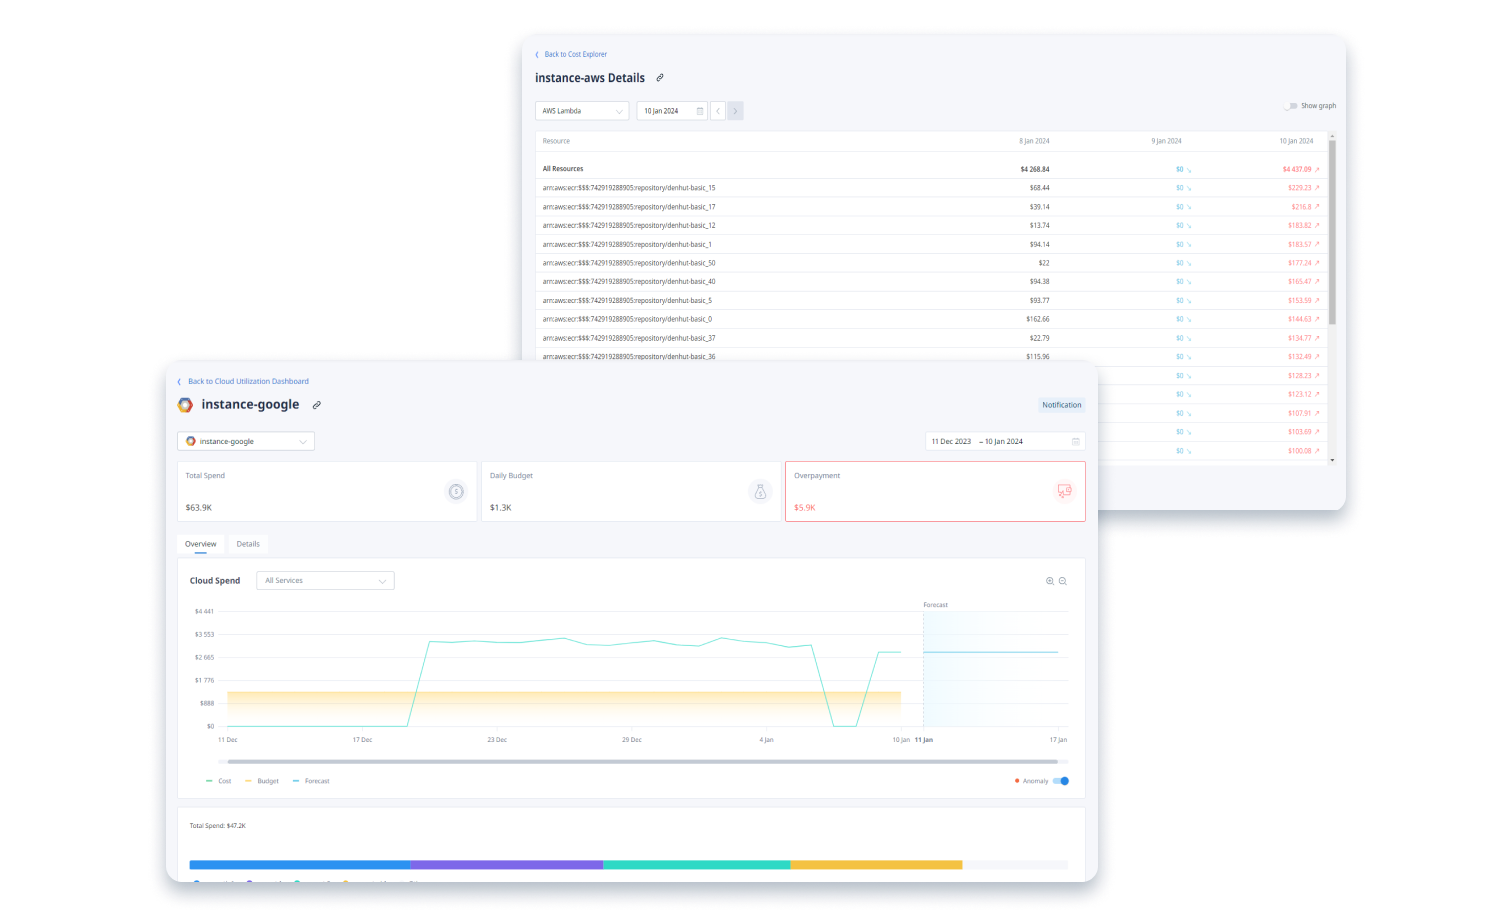Click up-trend arrow beside $229.23
1512x916 pixels.
pyautogui.click(x=1317, y=188)
